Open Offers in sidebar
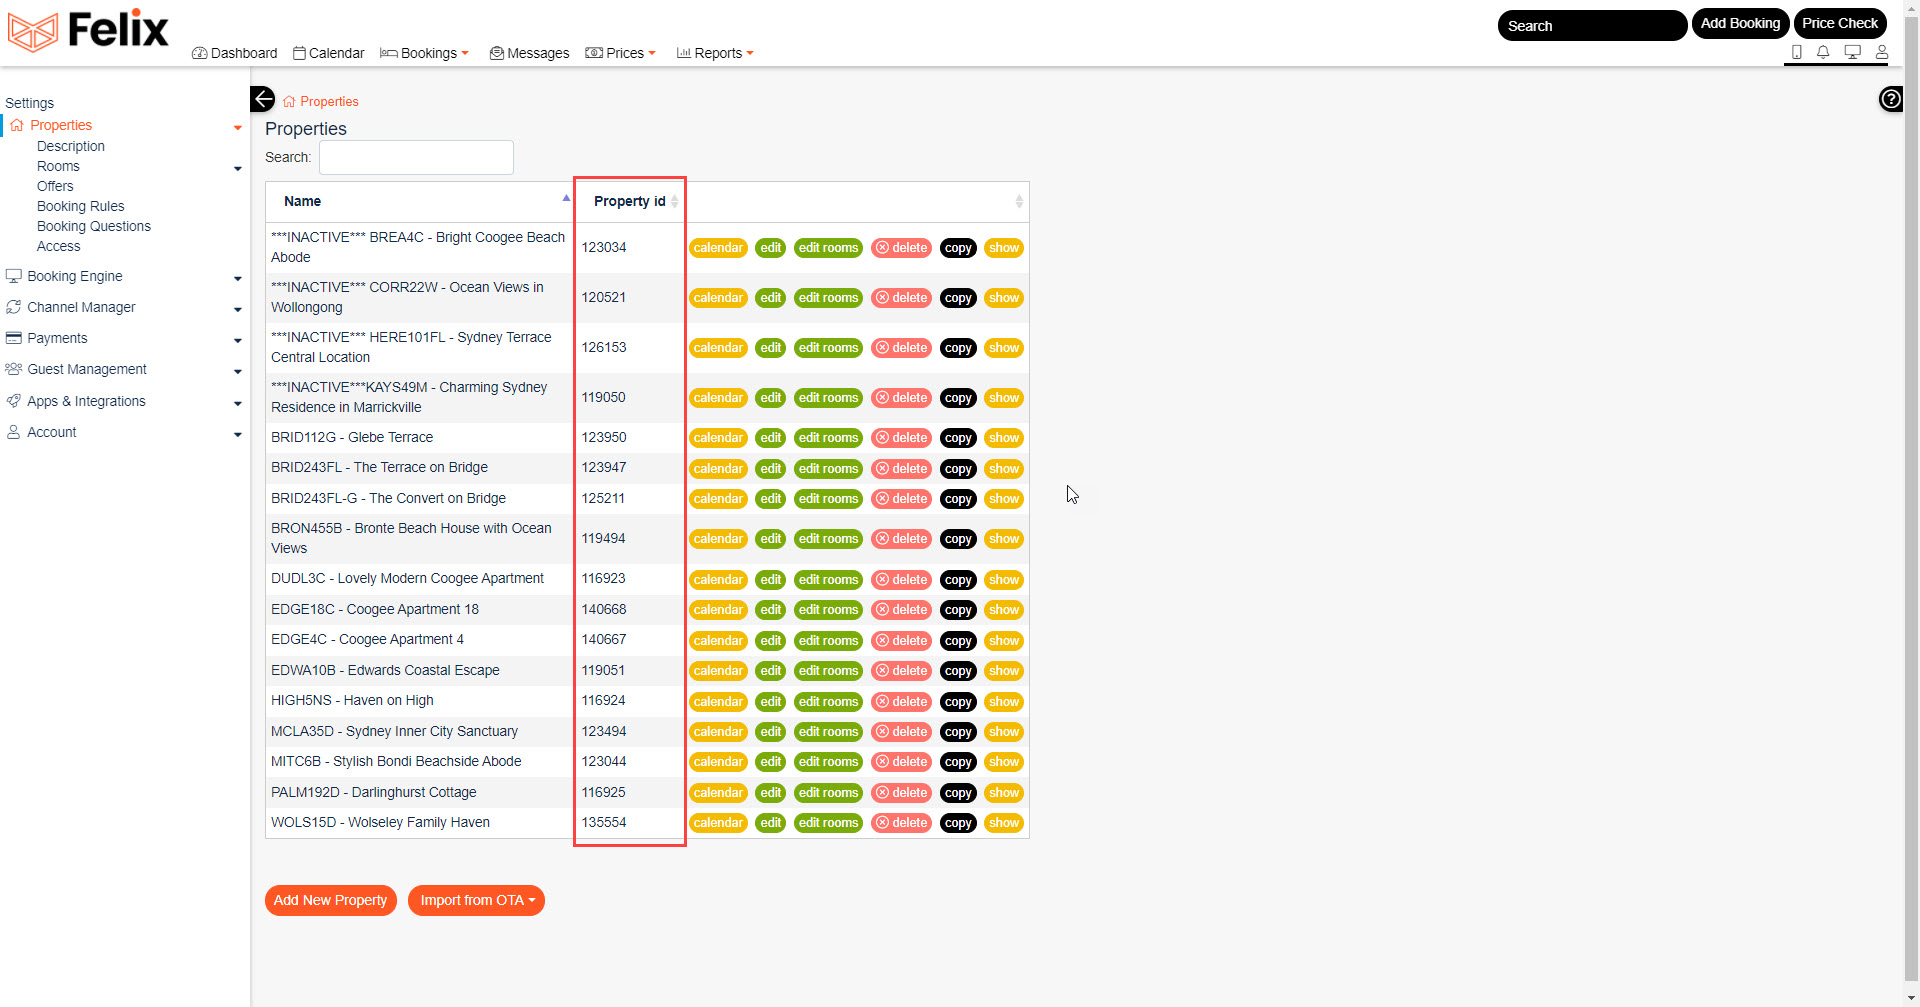The height and width of the screenshot is (1007, 1920). 55,186
